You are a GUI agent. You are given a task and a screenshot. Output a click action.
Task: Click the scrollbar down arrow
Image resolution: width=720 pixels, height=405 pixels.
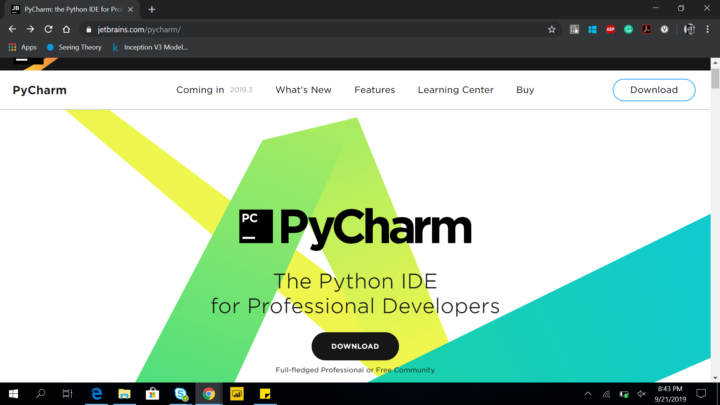(x=715, y=378)
